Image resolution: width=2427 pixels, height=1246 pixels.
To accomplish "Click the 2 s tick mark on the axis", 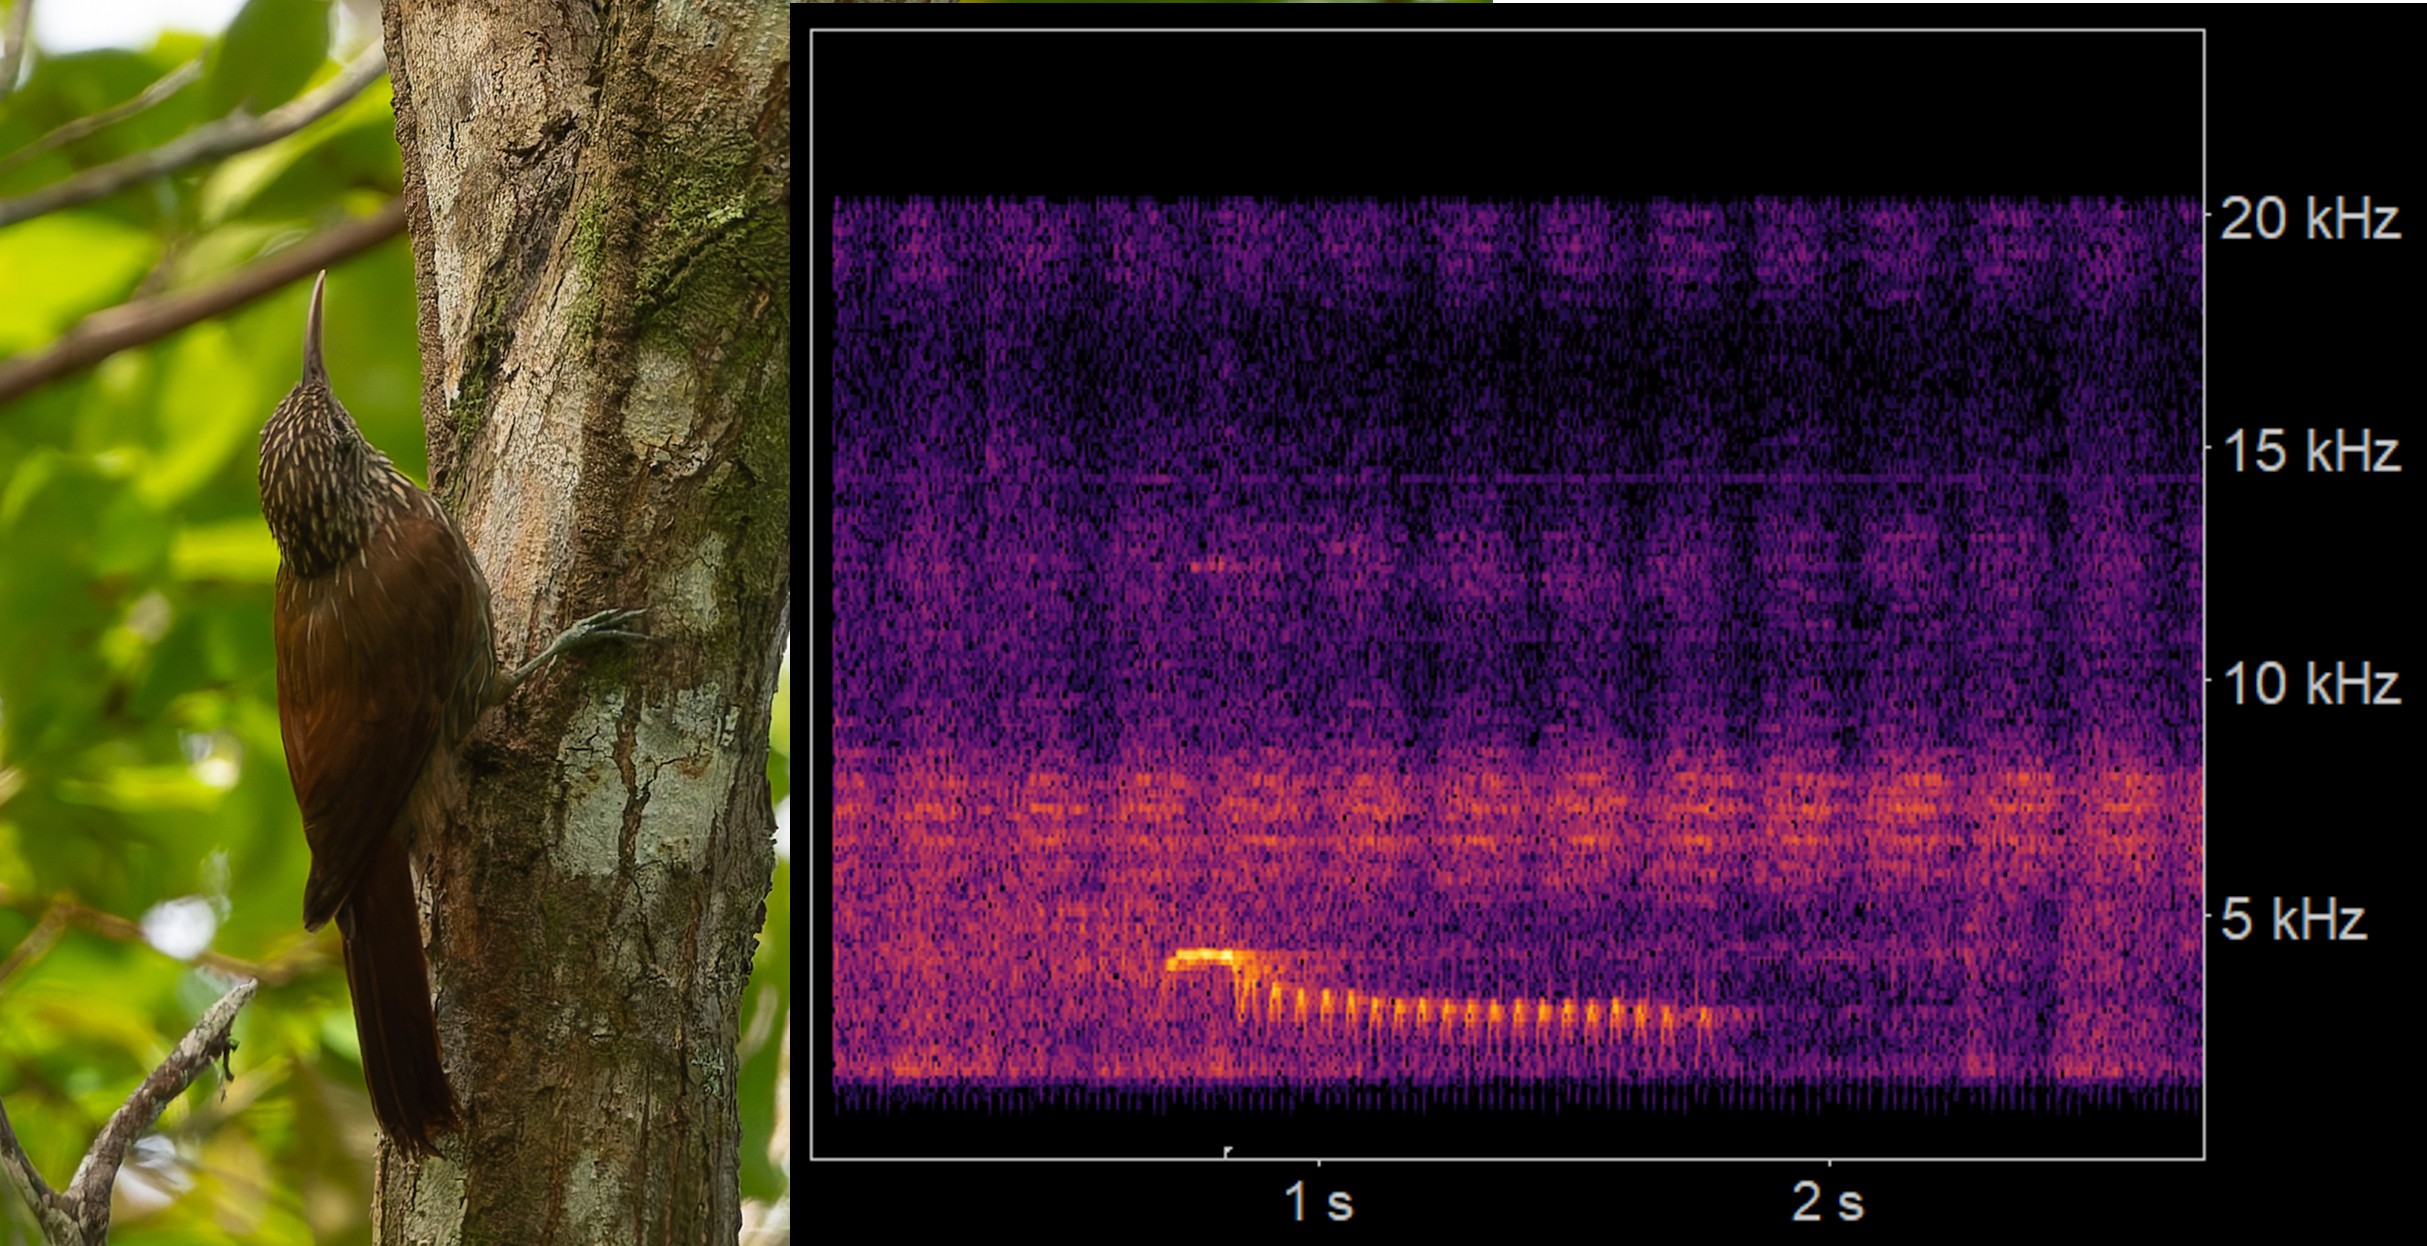I will [x=1830, y=1163].
